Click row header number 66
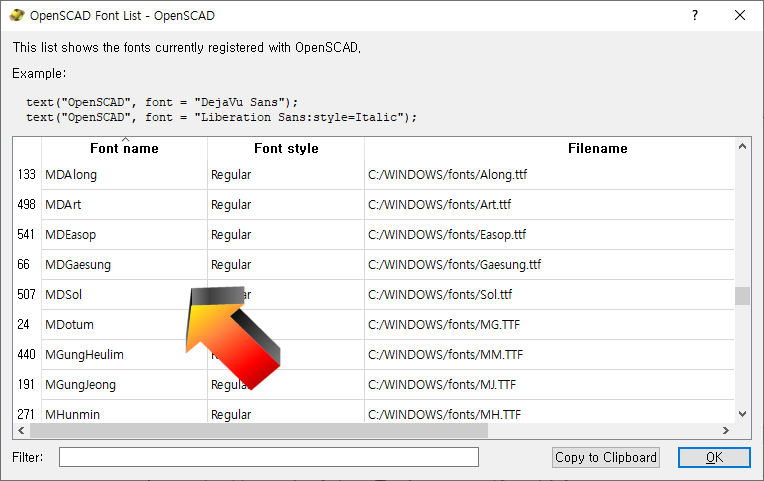Screen dimensions: 764x481 (x=27, y=265)
